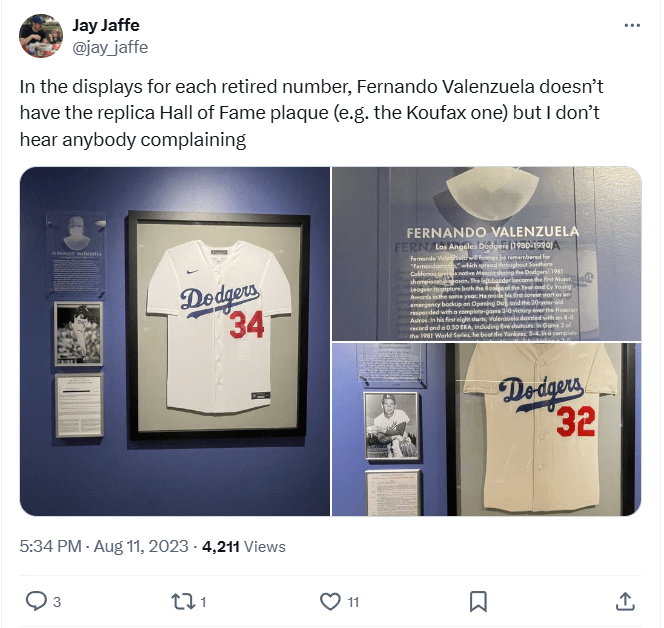664x628 pixels.
Task: Open the number 32 Koufax jersey photo
Action: pyautogui.click(x=487, y=429)
